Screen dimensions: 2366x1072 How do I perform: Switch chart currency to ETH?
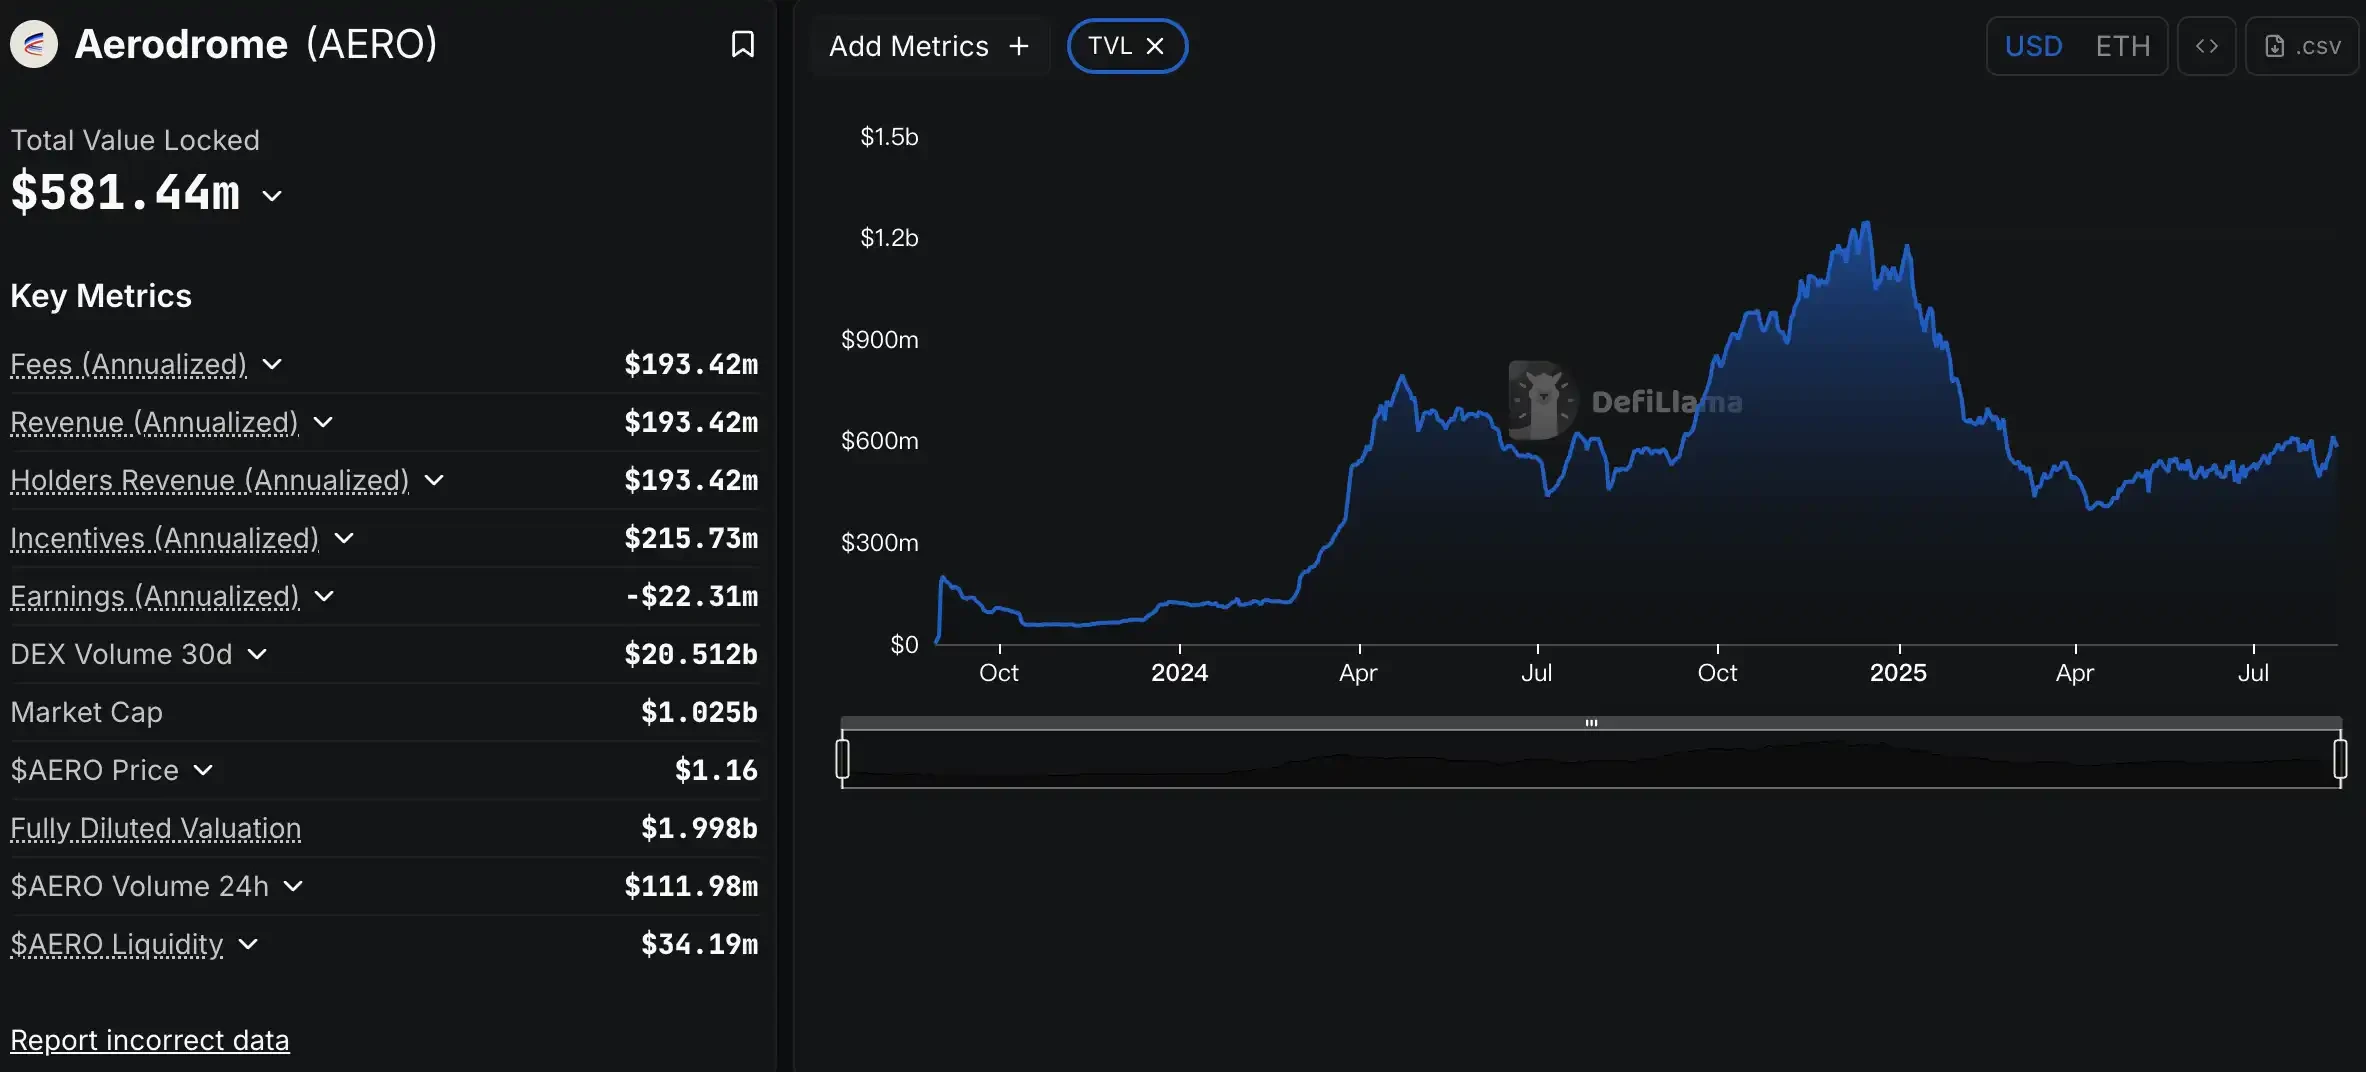2124,45
